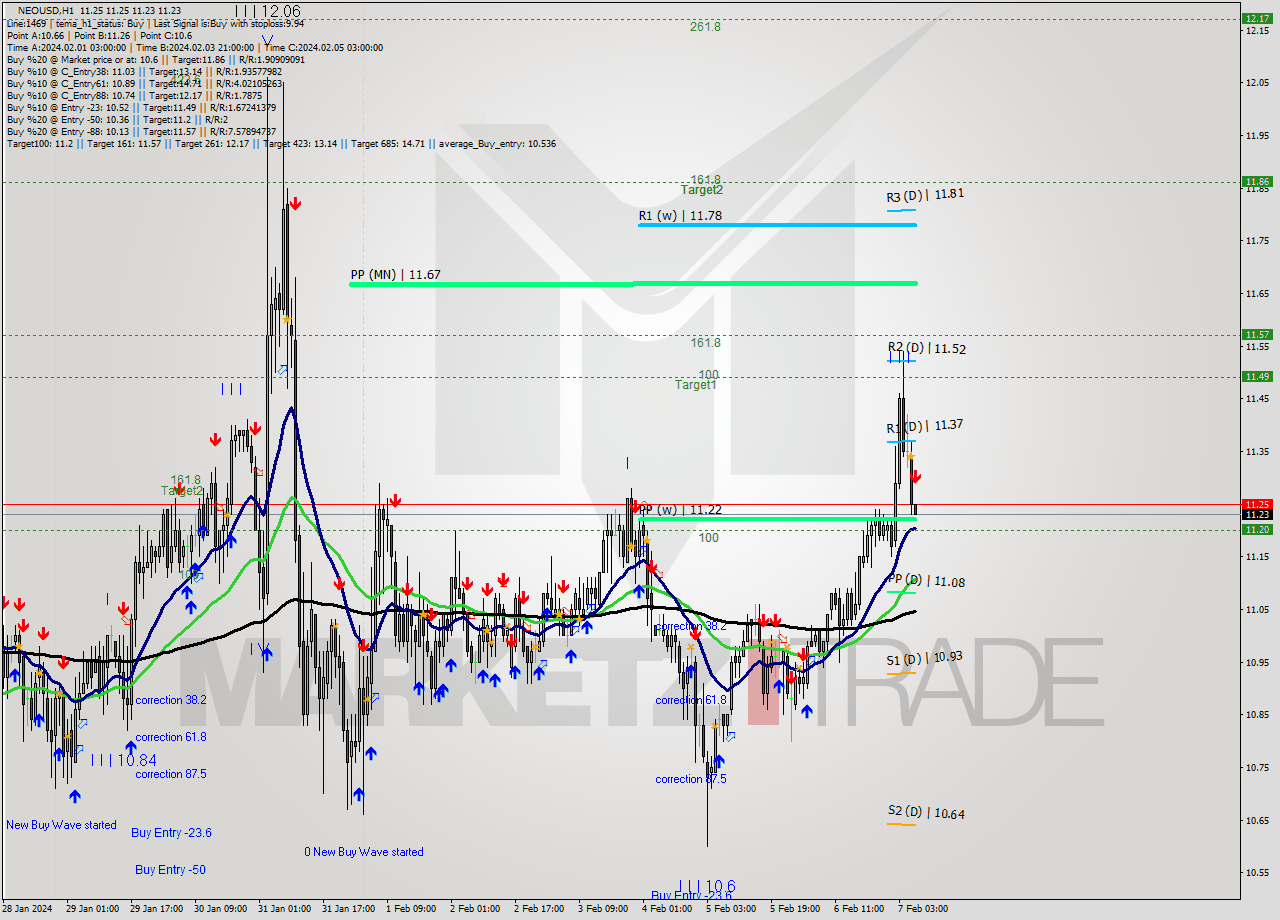Screen dimensions: 1280x920
Task: Select the 'S1 (D) | 10.93' support label
Action: [x=925, y=658]
